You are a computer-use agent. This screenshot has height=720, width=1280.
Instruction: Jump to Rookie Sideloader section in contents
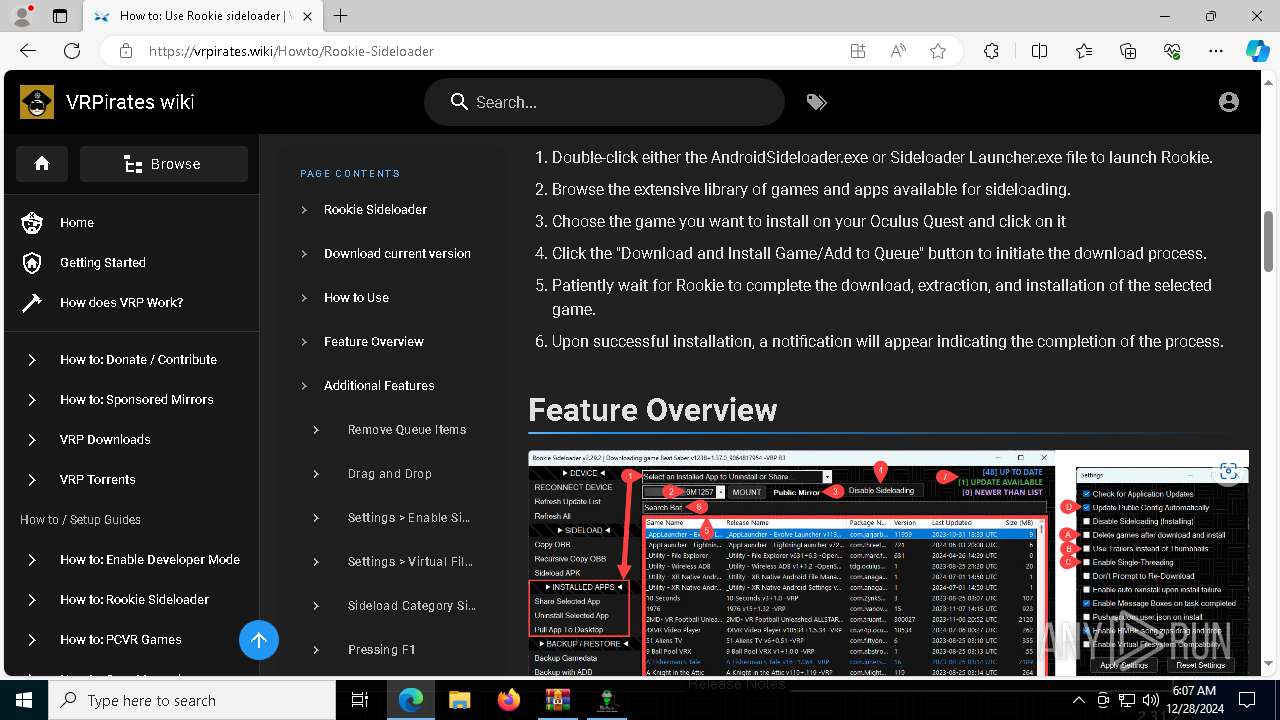point(375,209)
